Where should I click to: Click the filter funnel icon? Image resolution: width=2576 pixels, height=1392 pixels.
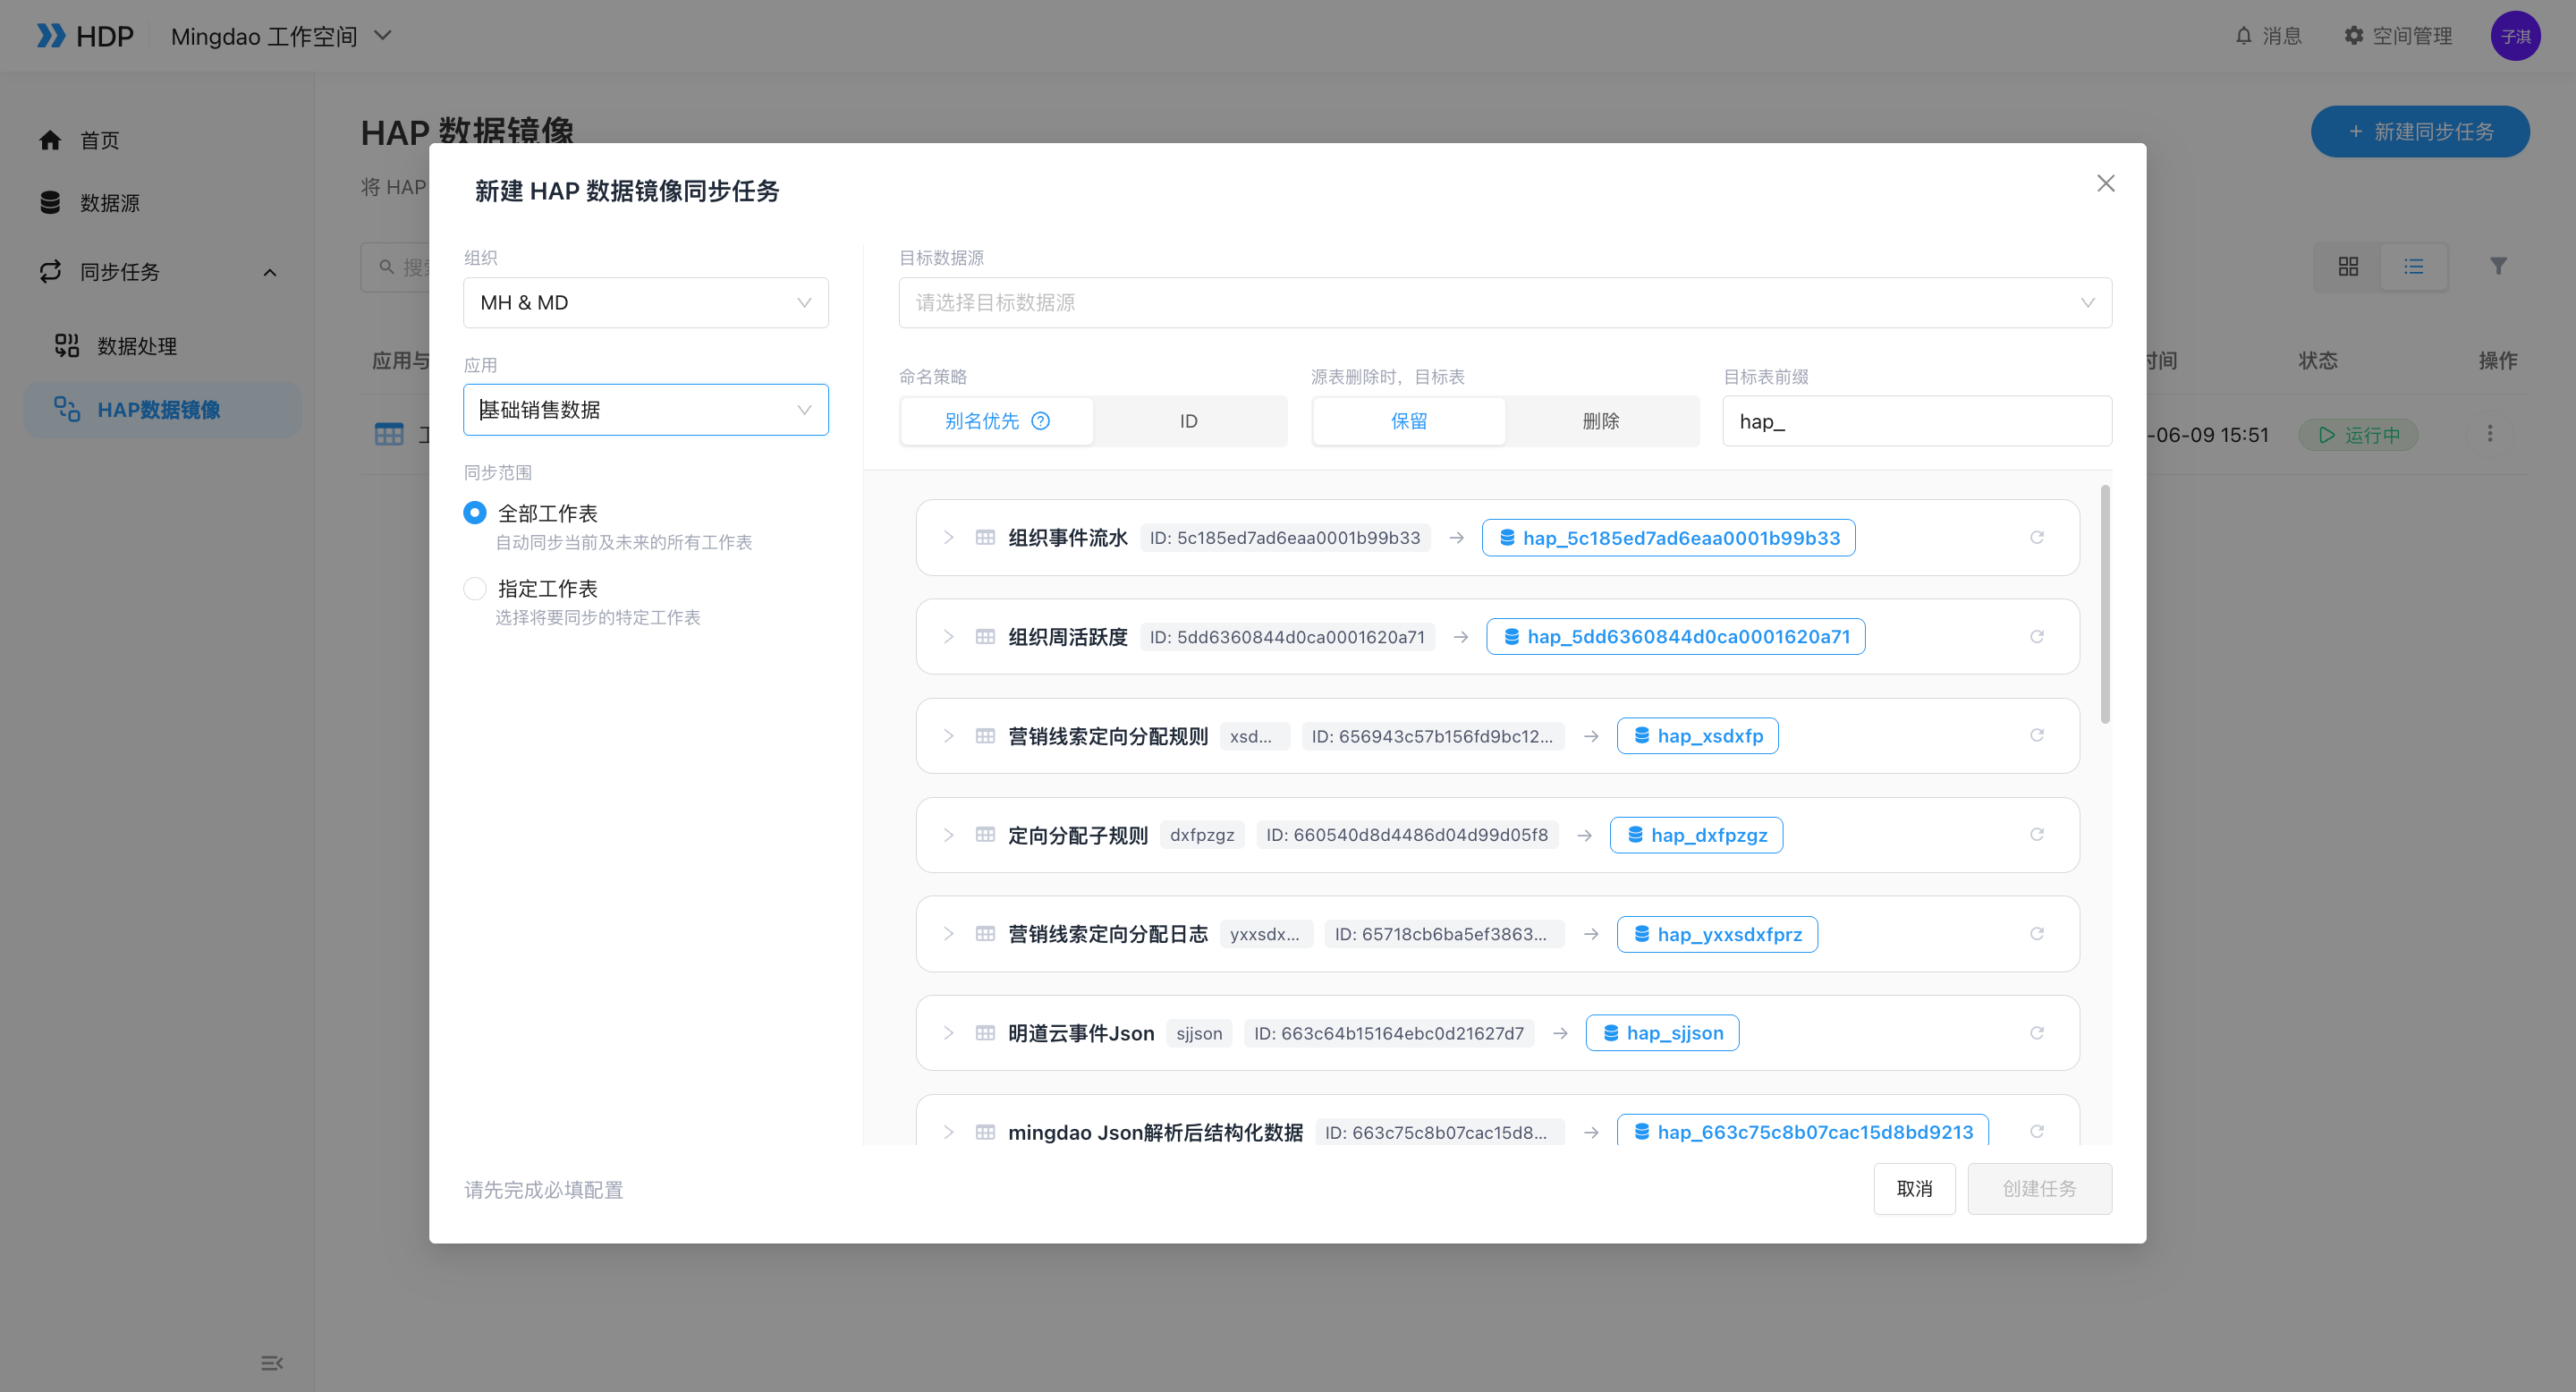2498,266
